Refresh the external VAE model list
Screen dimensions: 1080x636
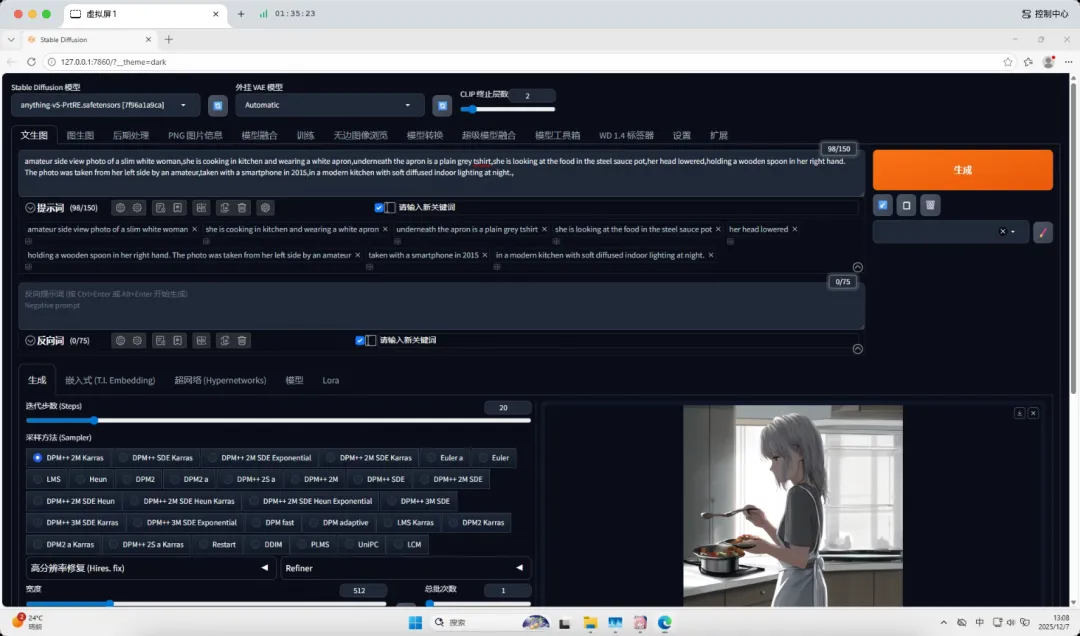(442, 105)
